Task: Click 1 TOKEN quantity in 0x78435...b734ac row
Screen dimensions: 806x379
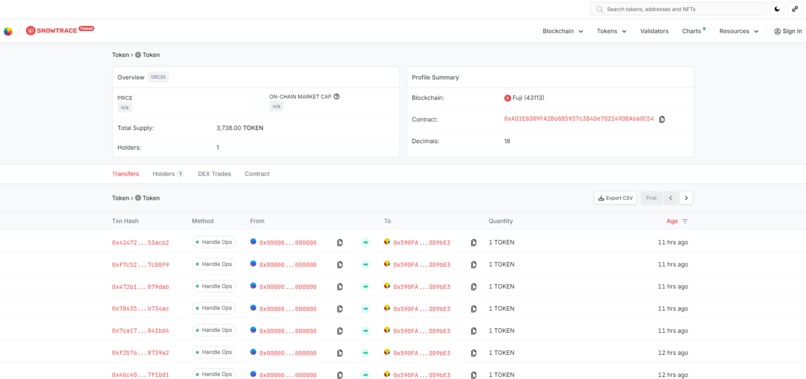Action: pyautogui.click(x=501, y=309)
